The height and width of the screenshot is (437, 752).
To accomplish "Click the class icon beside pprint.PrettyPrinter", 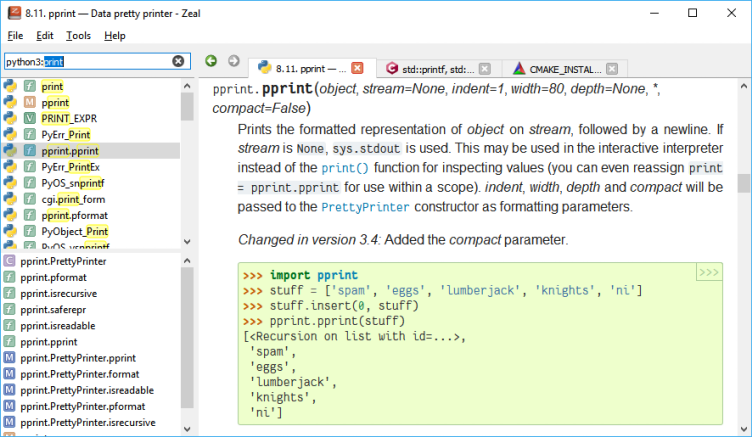I will [9, 261].
